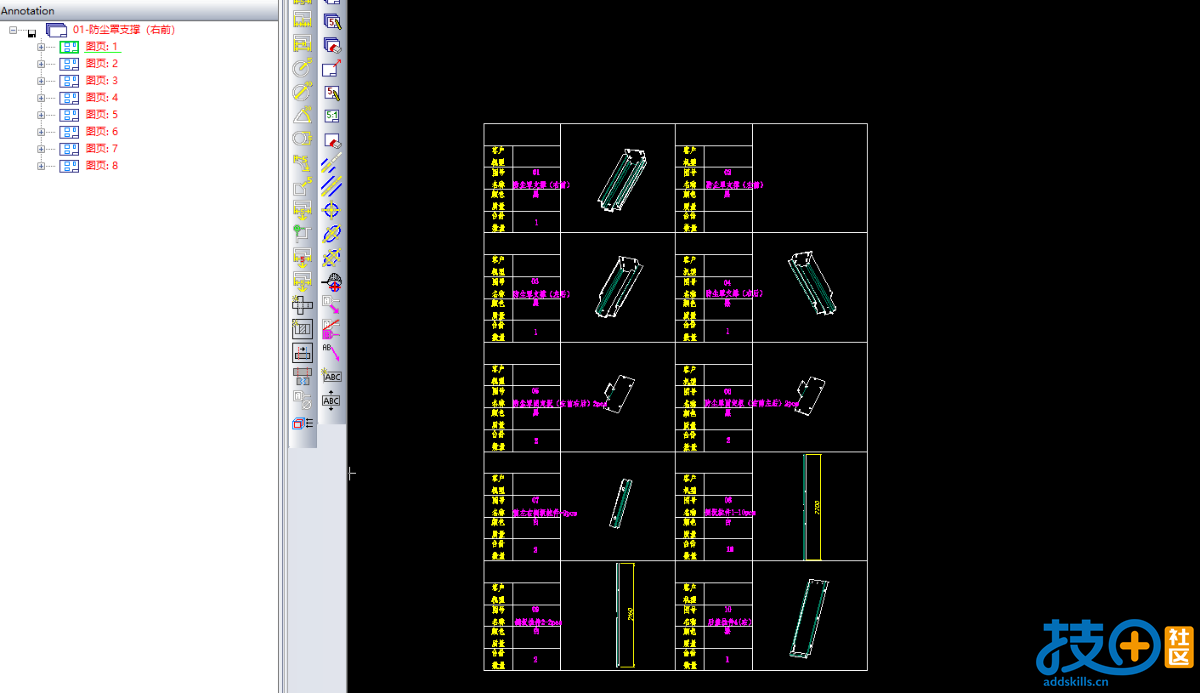Select the yellow X with blue ring tool
The width and height of the screenshot is (1200, 693).
(333, 257)
